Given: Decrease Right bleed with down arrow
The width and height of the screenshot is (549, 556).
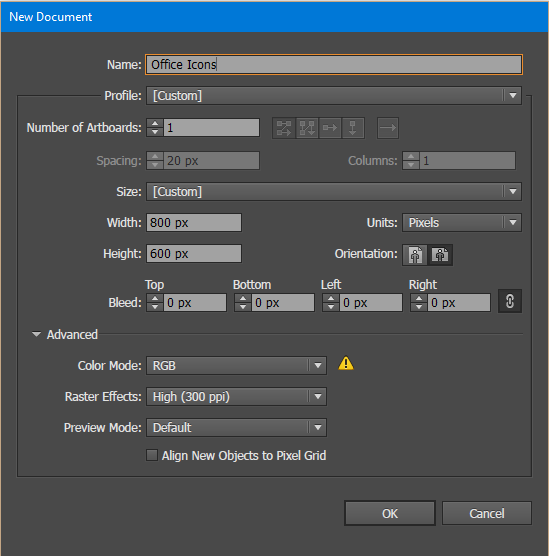Looking at the screenshot, I should [419, 307].
